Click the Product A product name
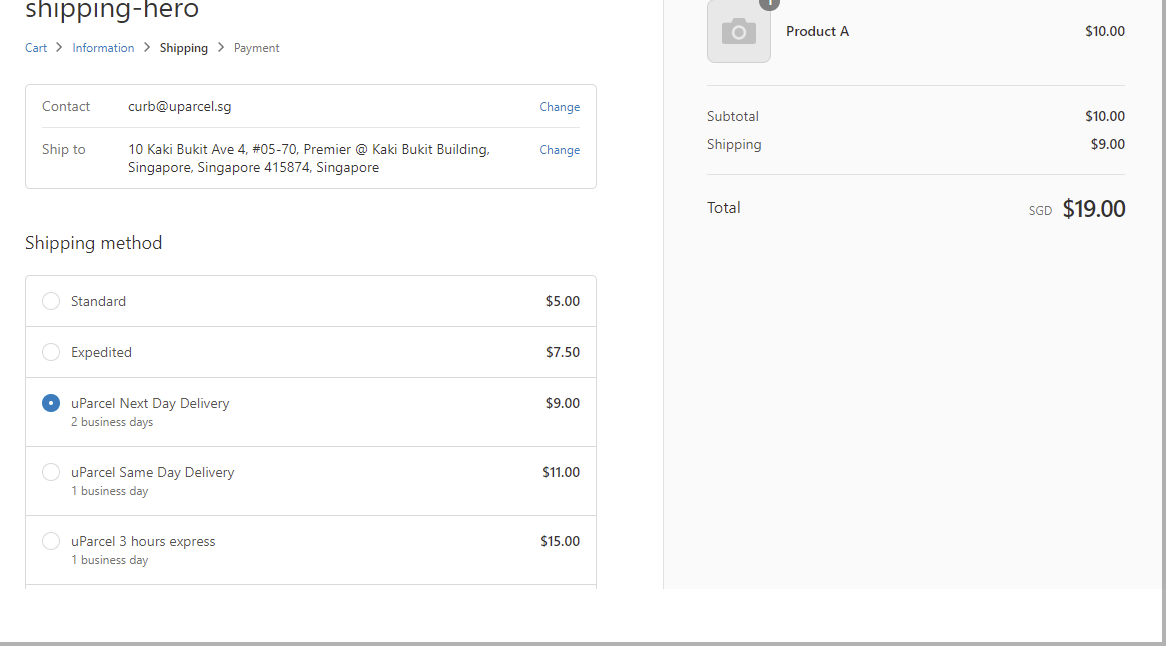The image size is (1166, 646). point(817,31)
